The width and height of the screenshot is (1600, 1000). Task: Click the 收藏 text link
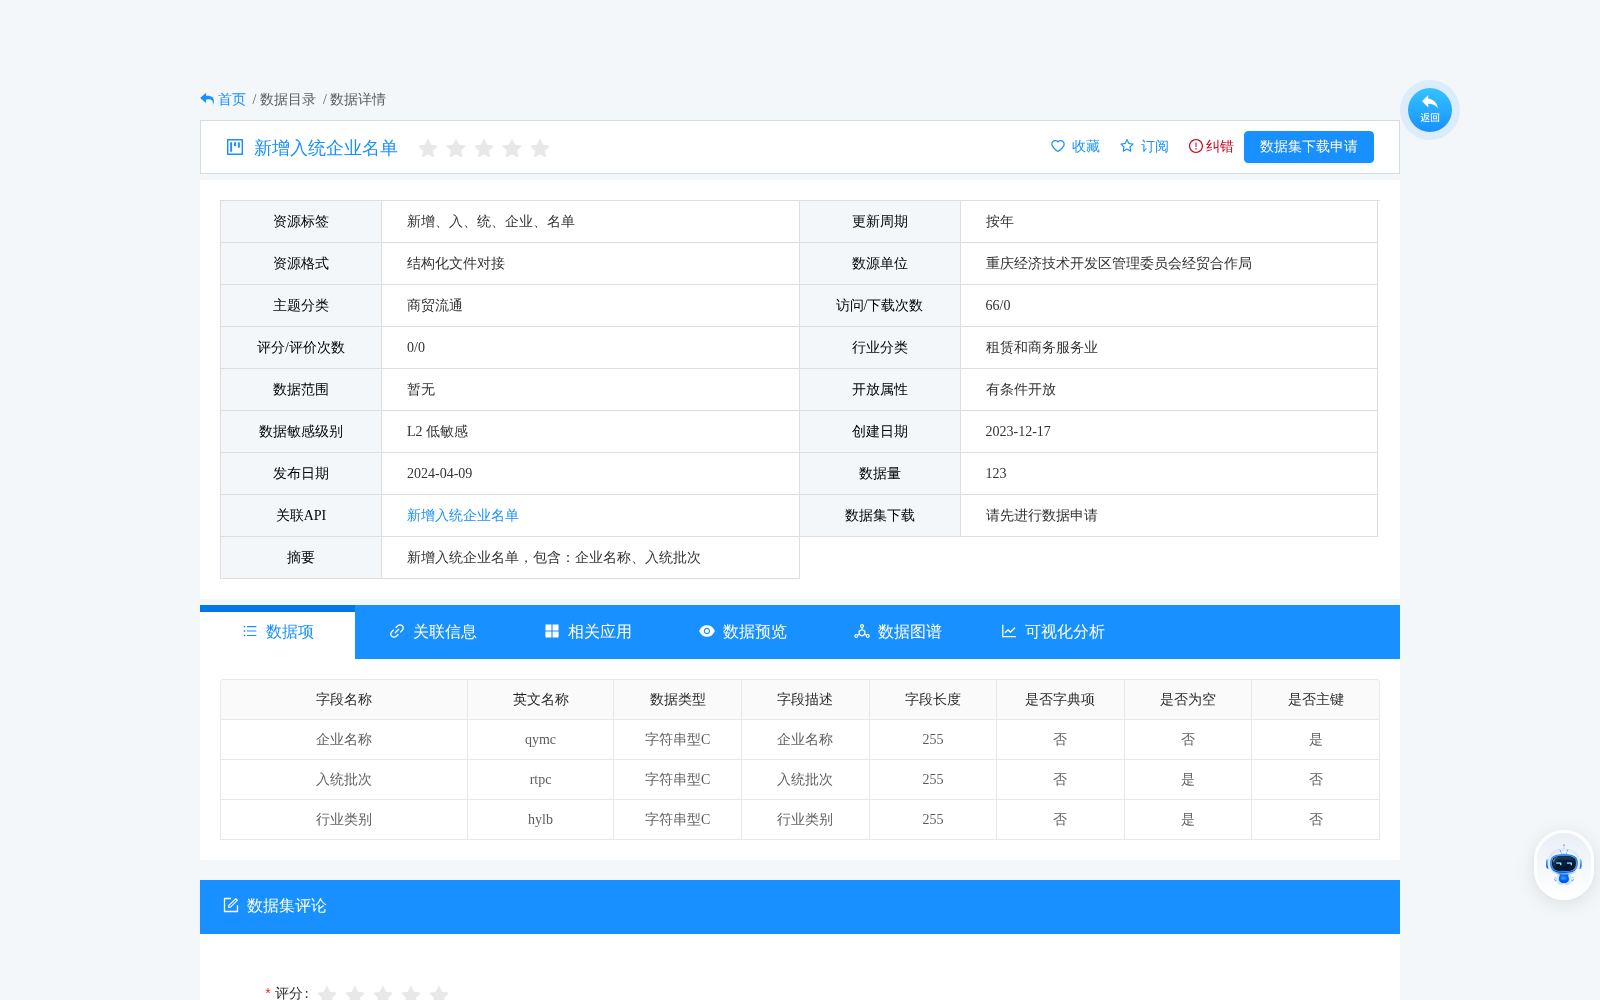pyautogui.click(x=1086, y=146)
